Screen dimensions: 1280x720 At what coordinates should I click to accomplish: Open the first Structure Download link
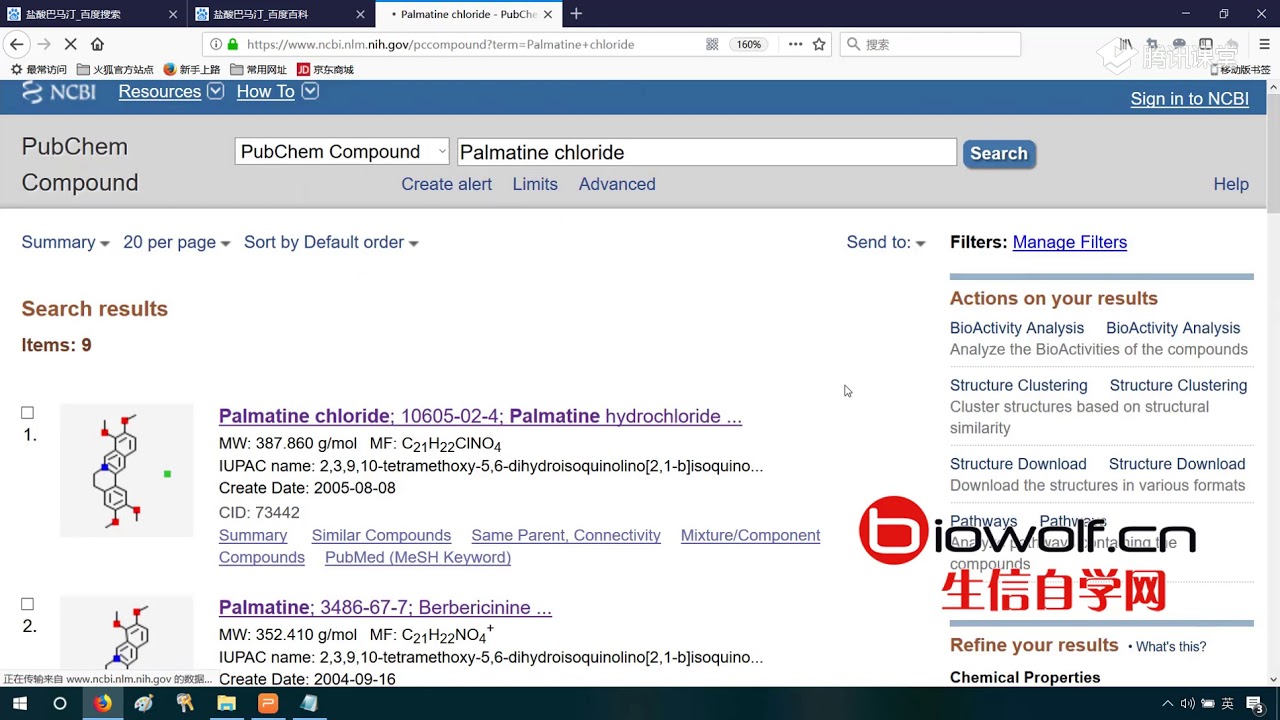tap(1018, 464)
